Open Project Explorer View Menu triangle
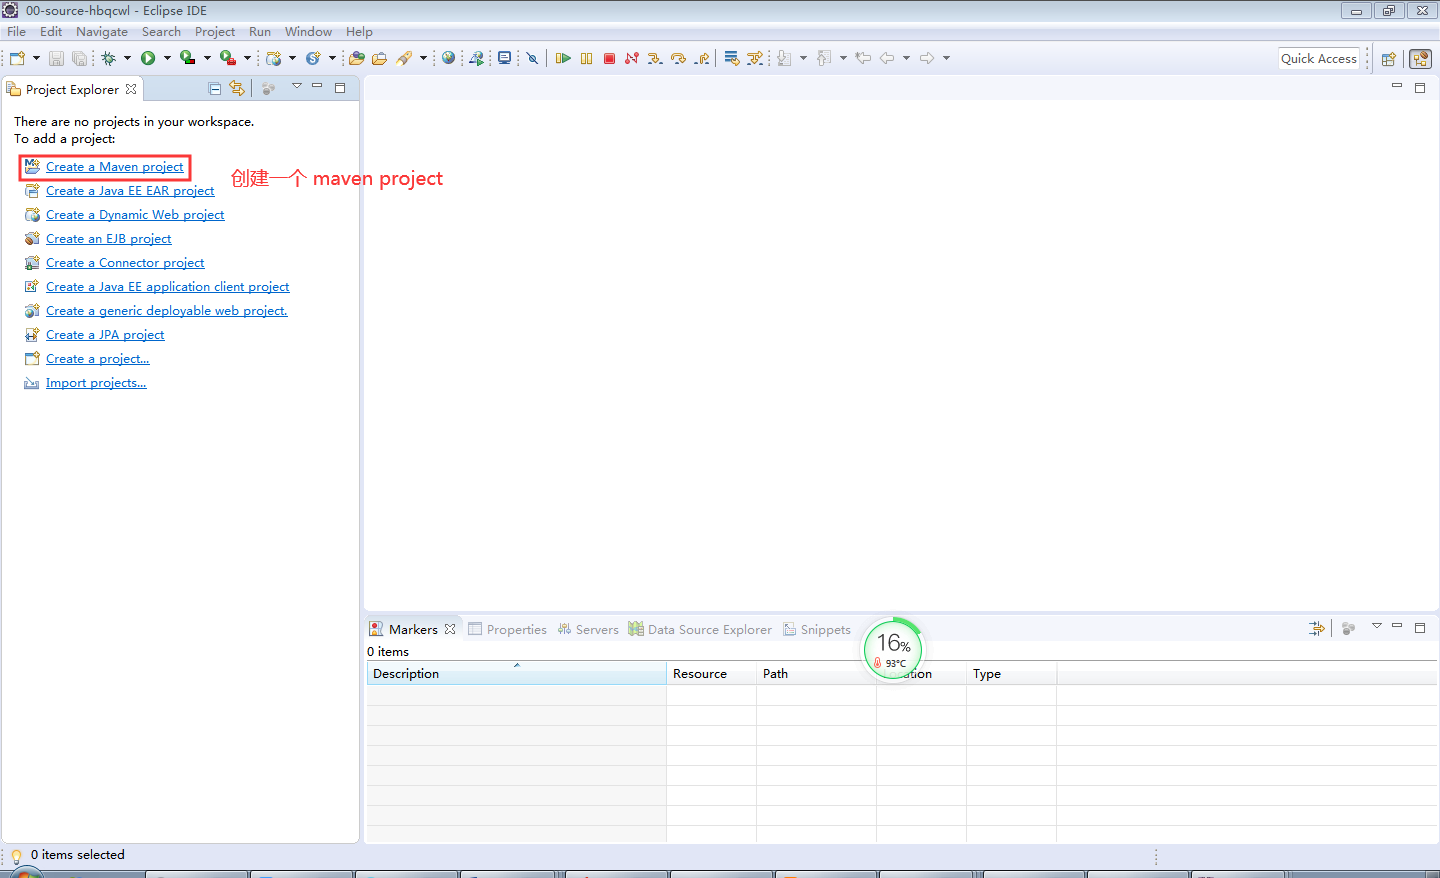The image size is (1440, 878). [297, 87]
